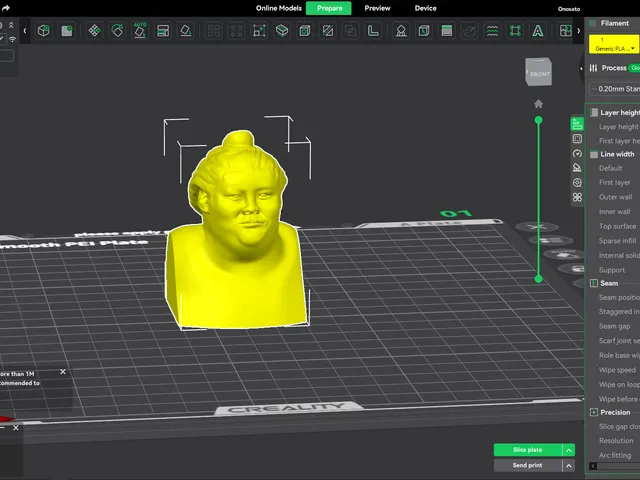The image size is (640, 480).
Task: Click the double up chevron at top left
Action: coord(11,25)
